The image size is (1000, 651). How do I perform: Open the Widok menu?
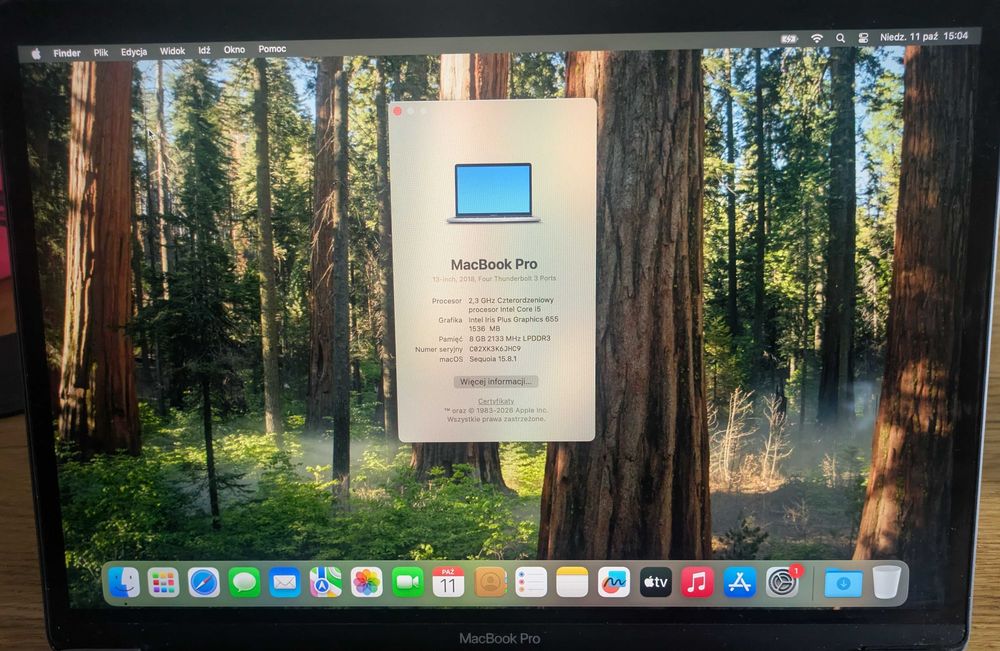(x=172, y=50)
